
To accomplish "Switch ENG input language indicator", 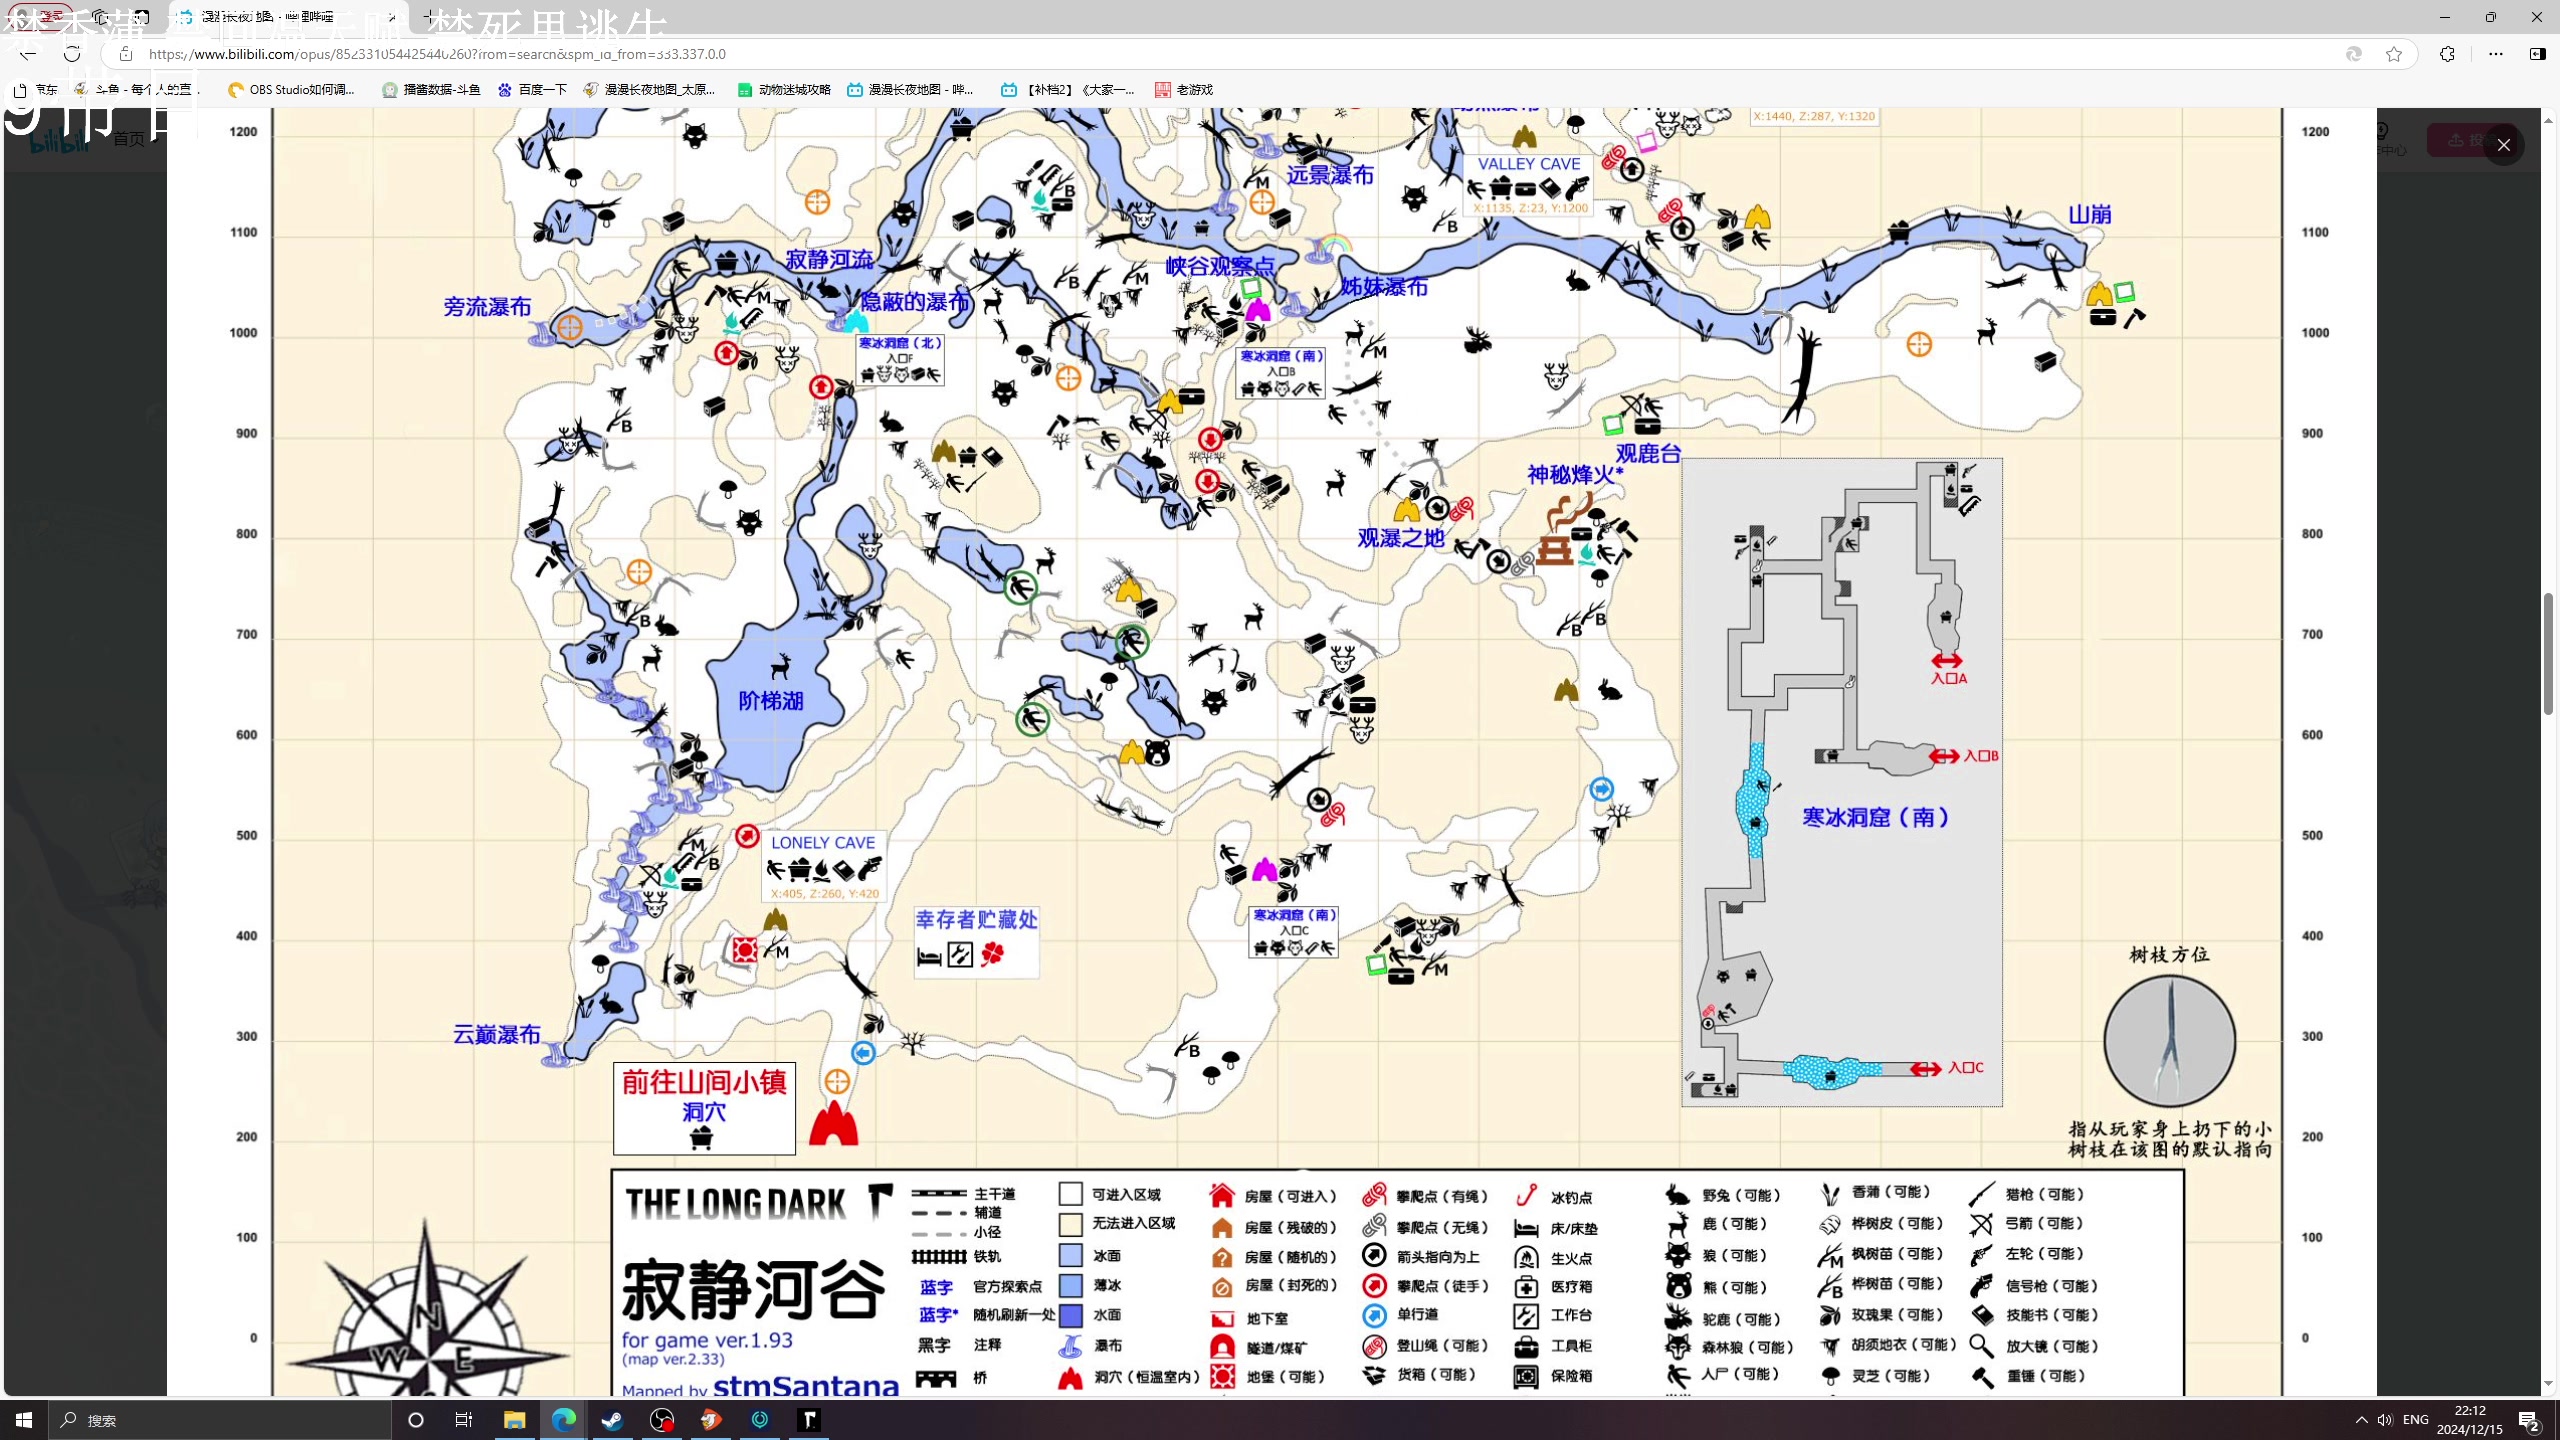I will click(2416, 1420).
